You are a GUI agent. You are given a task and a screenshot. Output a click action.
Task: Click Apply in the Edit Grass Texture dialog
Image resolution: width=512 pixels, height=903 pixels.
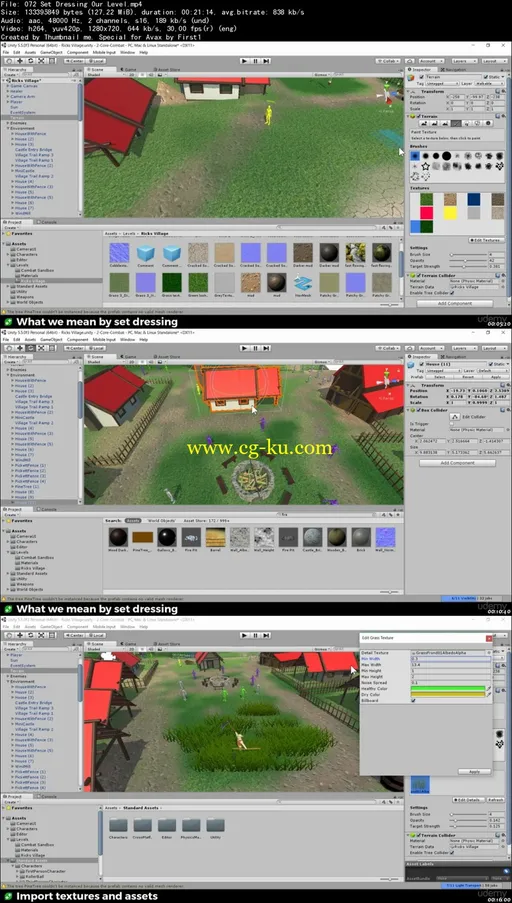pos(475,771)
